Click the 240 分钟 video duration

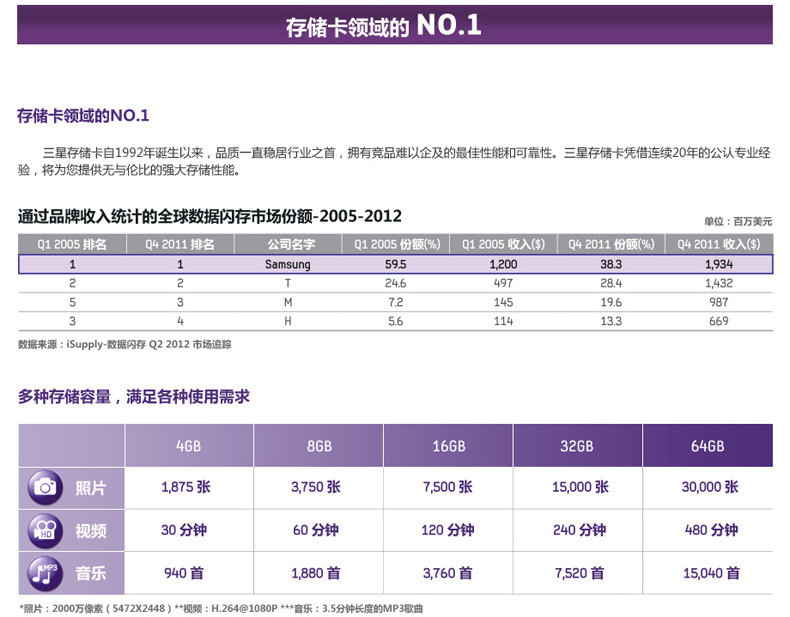pyautogui.click(x=579, y=530)
